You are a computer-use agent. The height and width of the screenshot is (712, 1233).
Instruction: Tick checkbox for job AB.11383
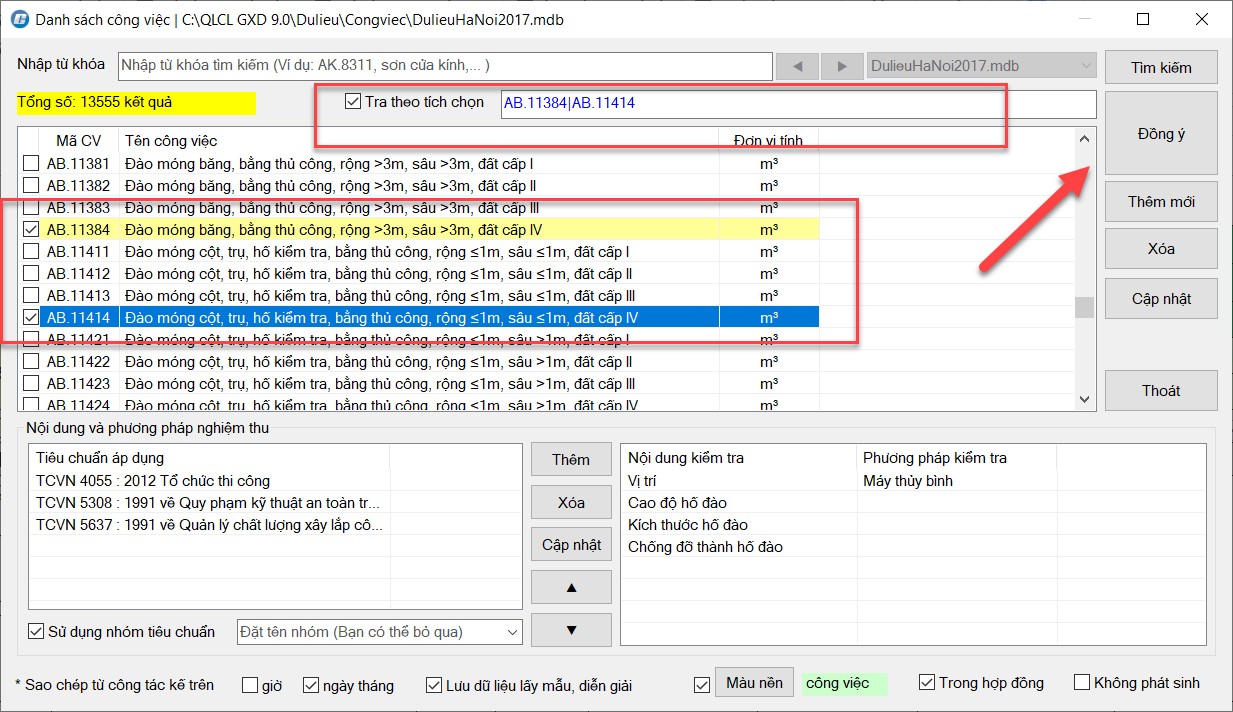tap(32, 208)
